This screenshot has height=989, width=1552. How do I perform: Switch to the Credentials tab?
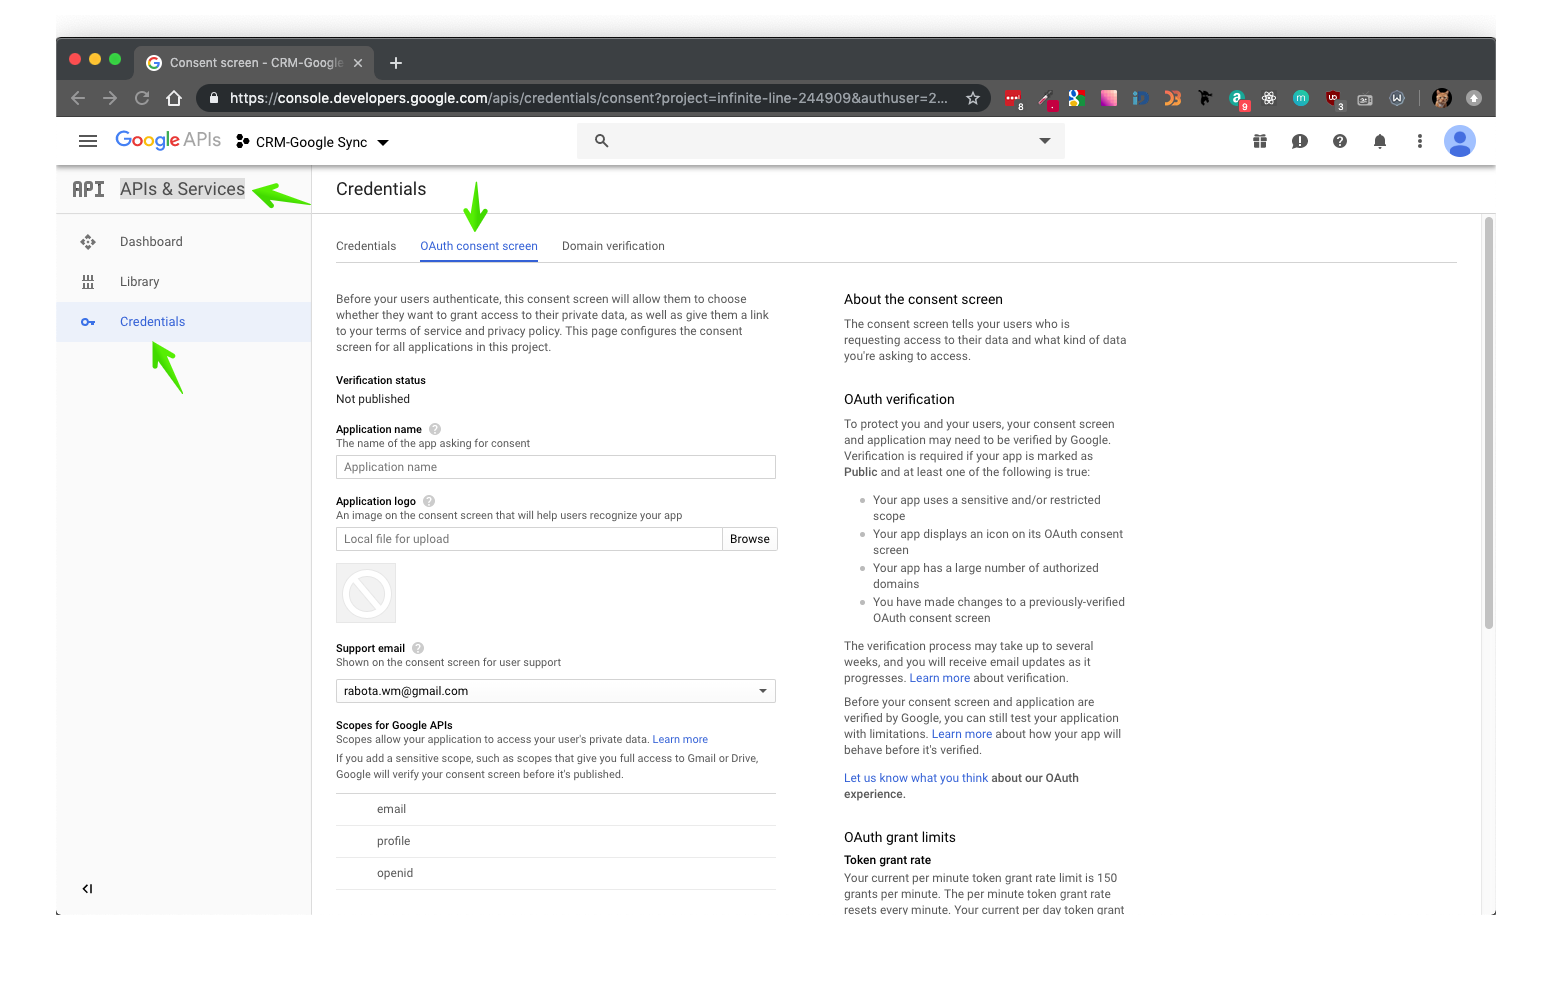[x=366, y=246]
